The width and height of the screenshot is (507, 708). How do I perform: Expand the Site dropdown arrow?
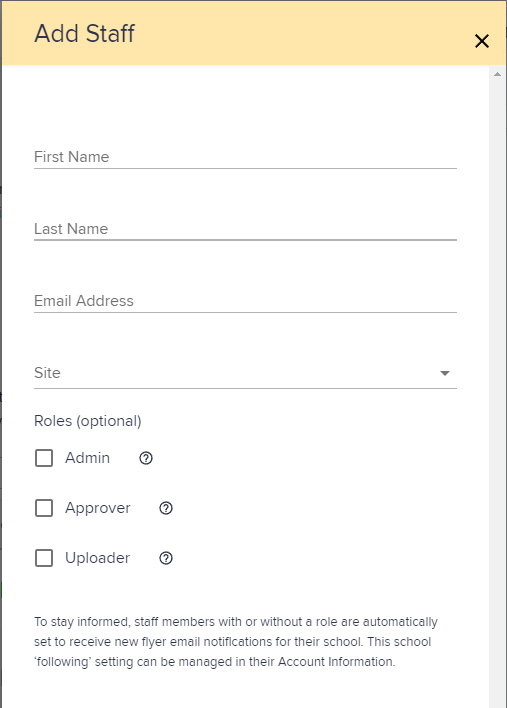[445, 373]
